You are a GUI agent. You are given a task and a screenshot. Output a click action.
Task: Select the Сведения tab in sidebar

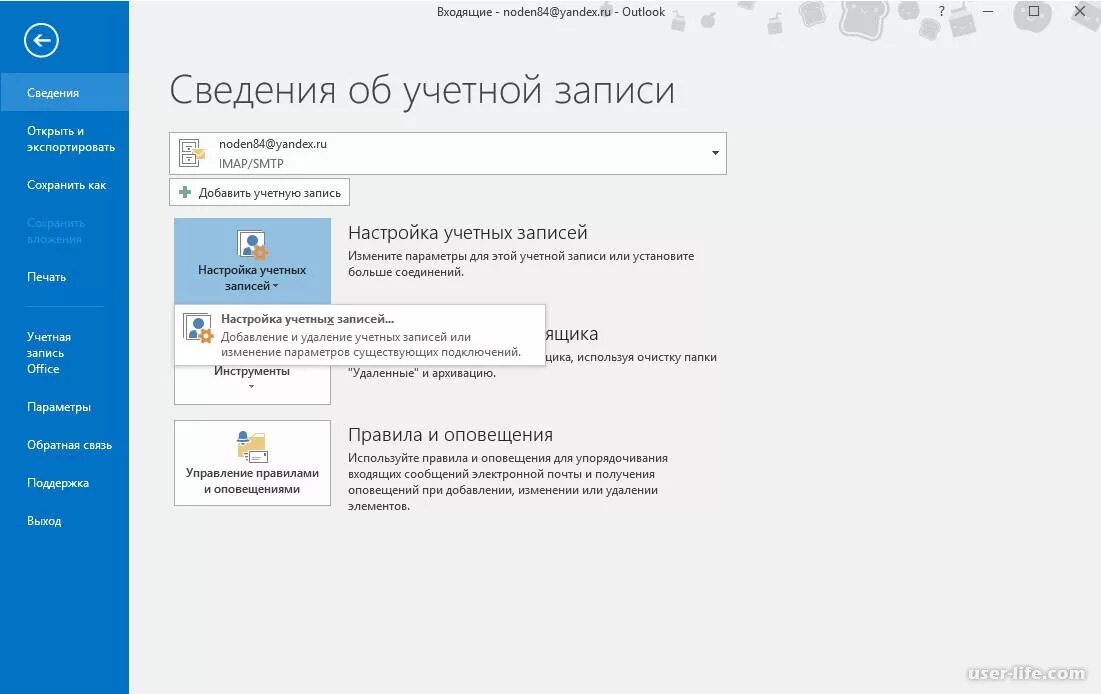pyautogui.click(x=65, y=93)
